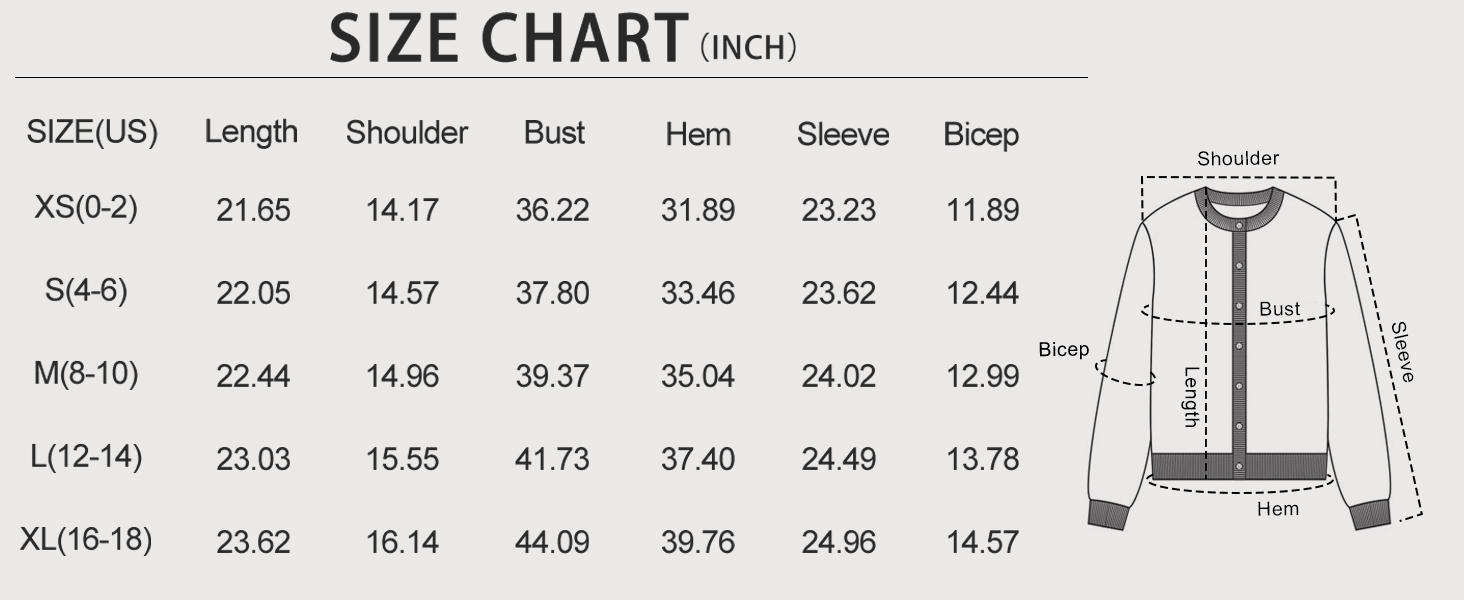Select the SIZE(US) column header

92,133
